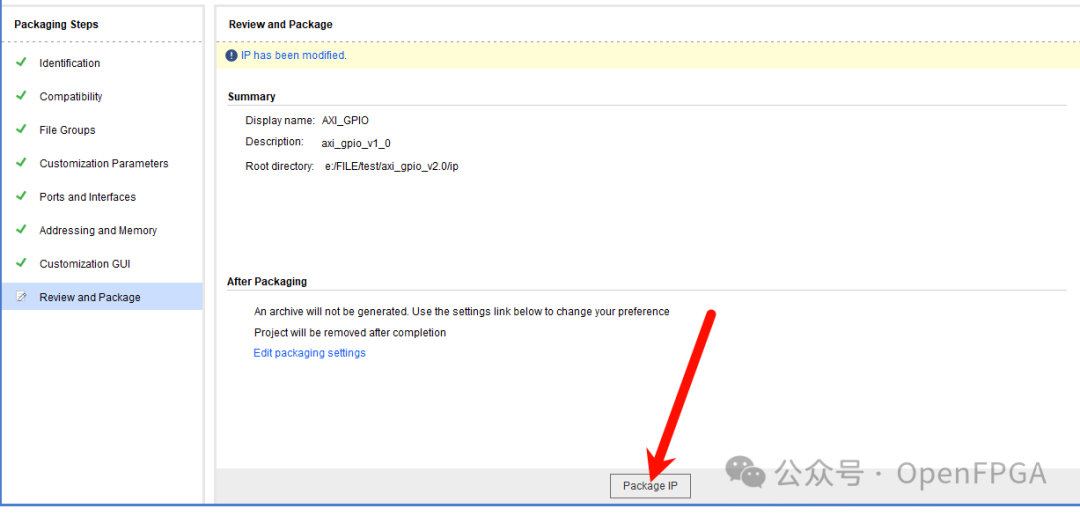Select the Customization Parameters step
This screenshot has width=1080, height=516.
(x=104, y=163)
